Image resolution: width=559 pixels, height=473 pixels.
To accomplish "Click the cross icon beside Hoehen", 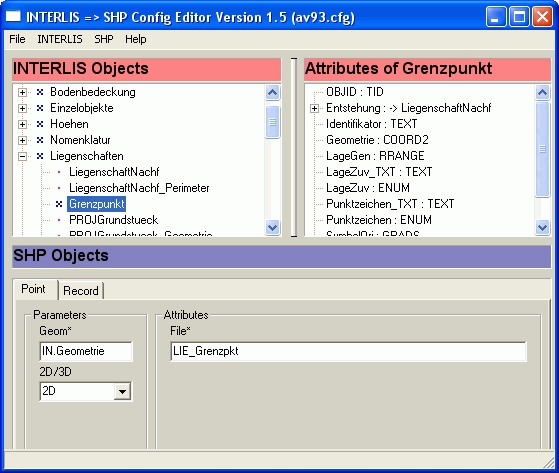I will [x=40, y=124].
